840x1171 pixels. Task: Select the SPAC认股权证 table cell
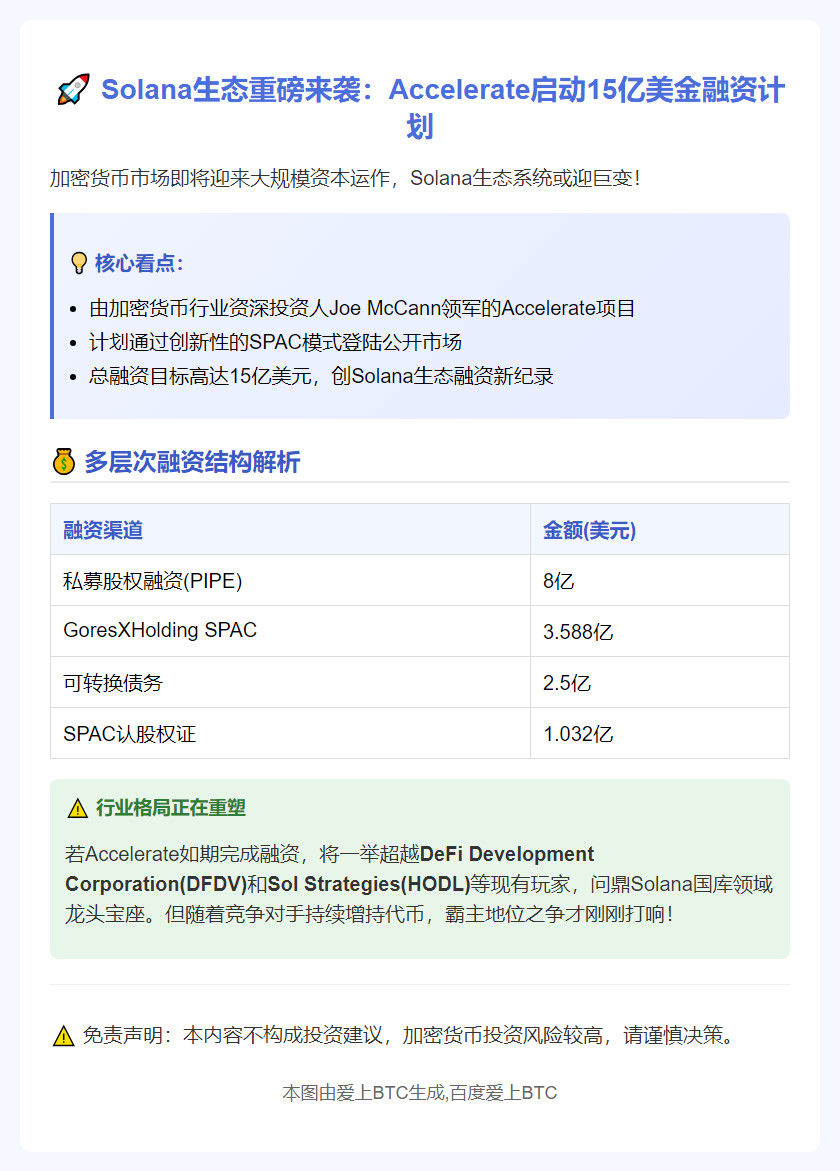(290, 733)
